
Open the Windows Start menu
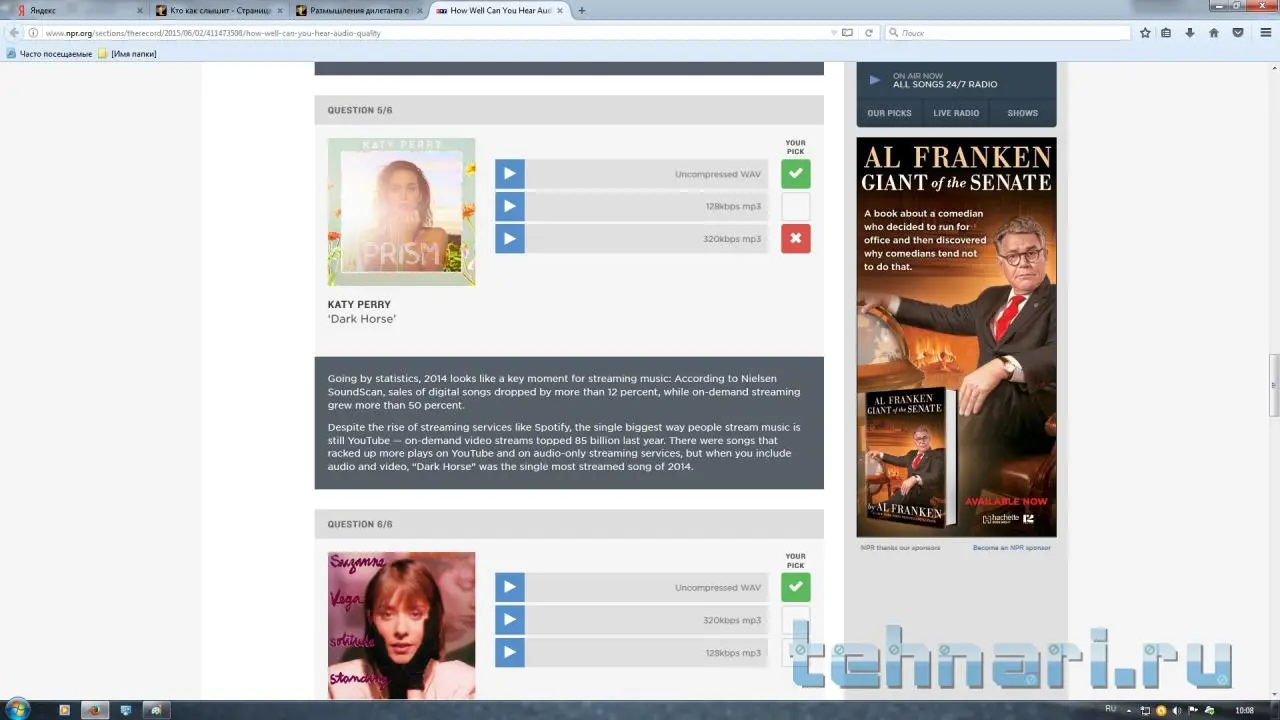(17, 710)
